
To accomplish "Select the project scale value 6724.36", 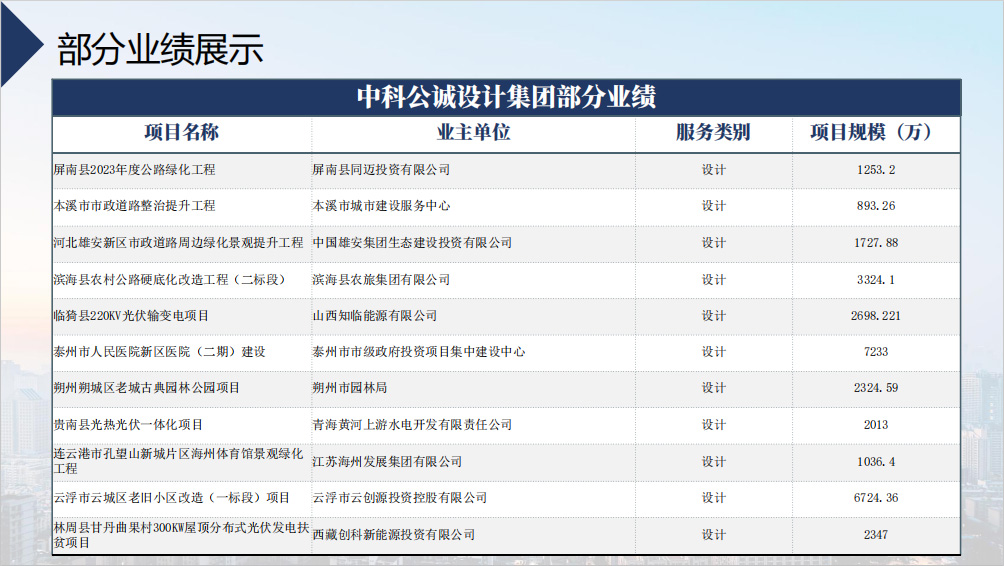I will point(875,498).
